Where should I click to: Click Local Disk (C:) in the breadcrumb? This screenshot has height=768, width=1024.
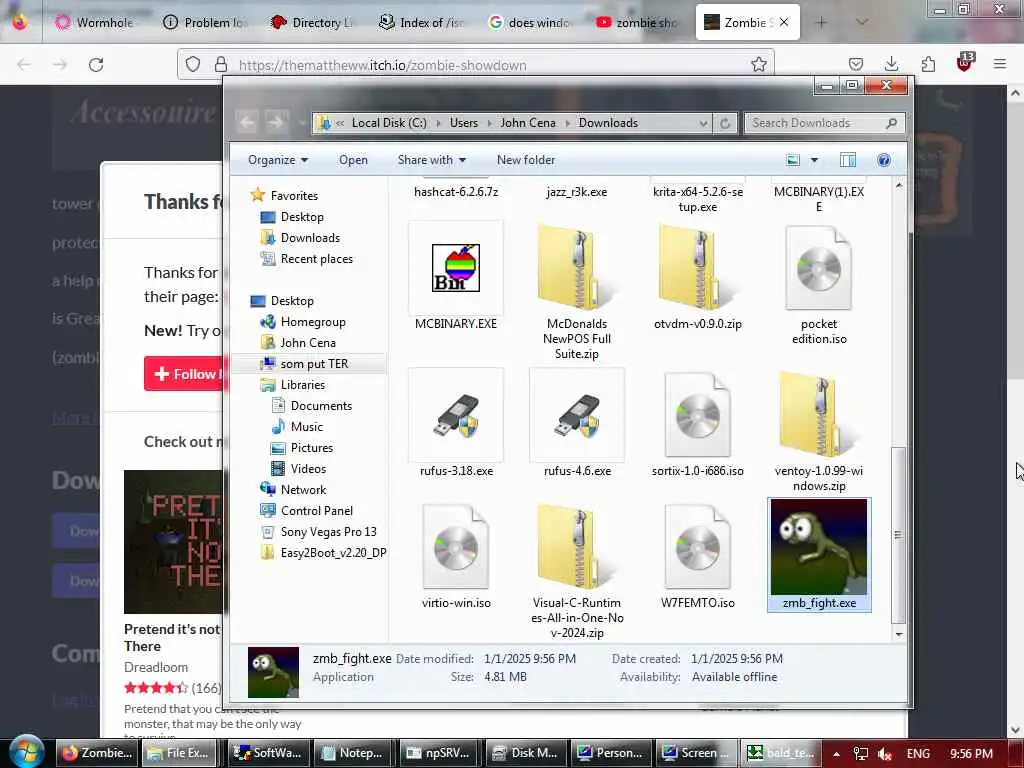(x=389, y=123)
